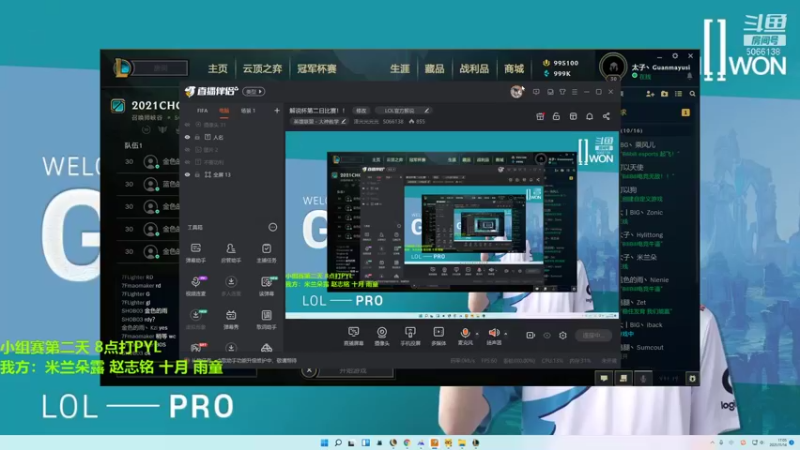Open the 房管助手 tool
The width and height of the screenshot is (800, 450).
[231, 253]
